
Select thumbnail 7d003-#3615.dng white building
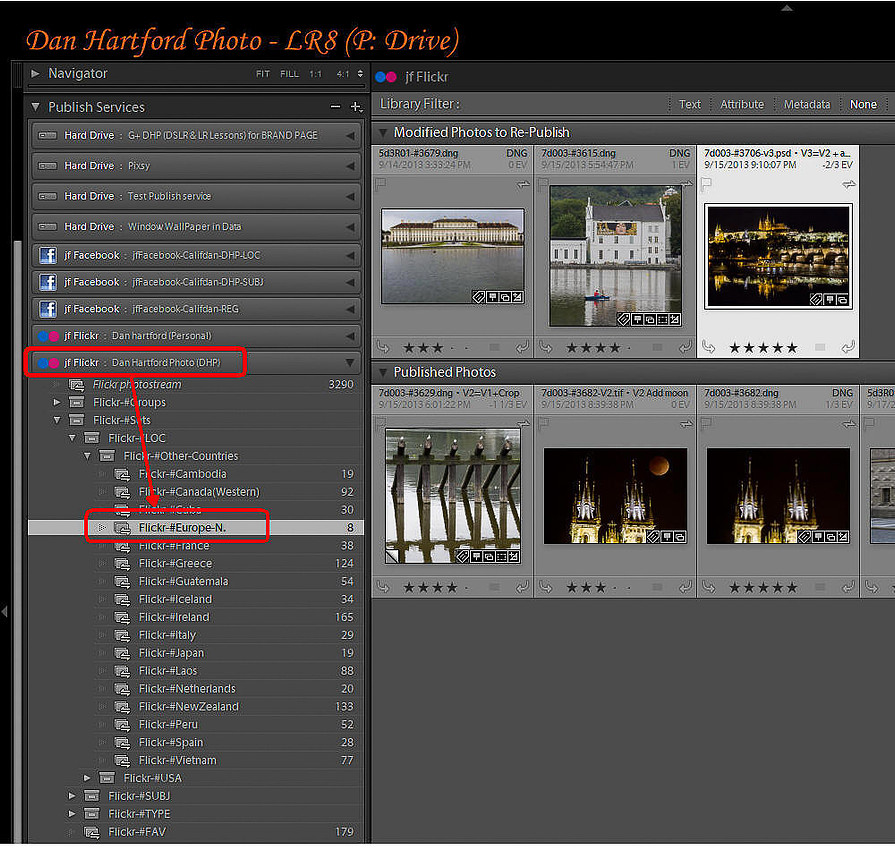[x=615, y=256]
